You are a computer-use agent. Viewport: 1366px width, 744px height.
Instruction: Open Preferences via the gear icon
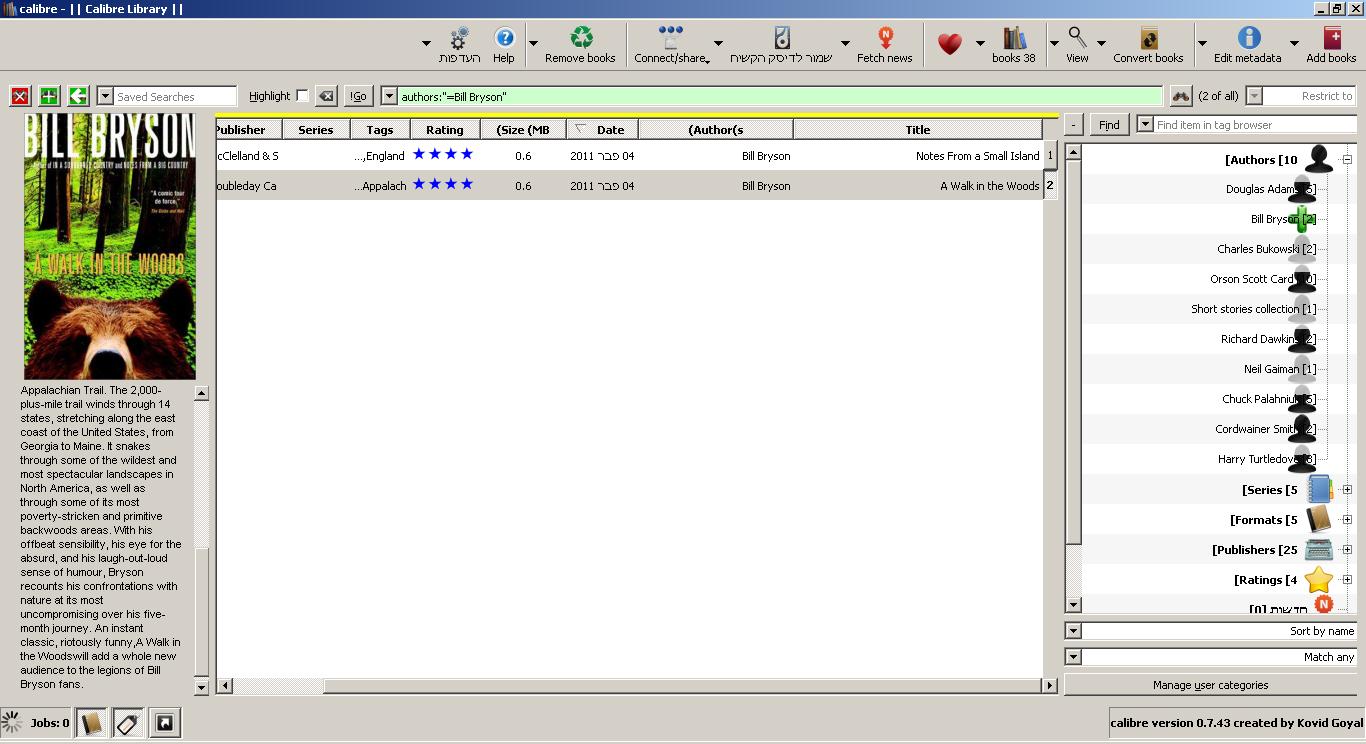pos(459,39)
